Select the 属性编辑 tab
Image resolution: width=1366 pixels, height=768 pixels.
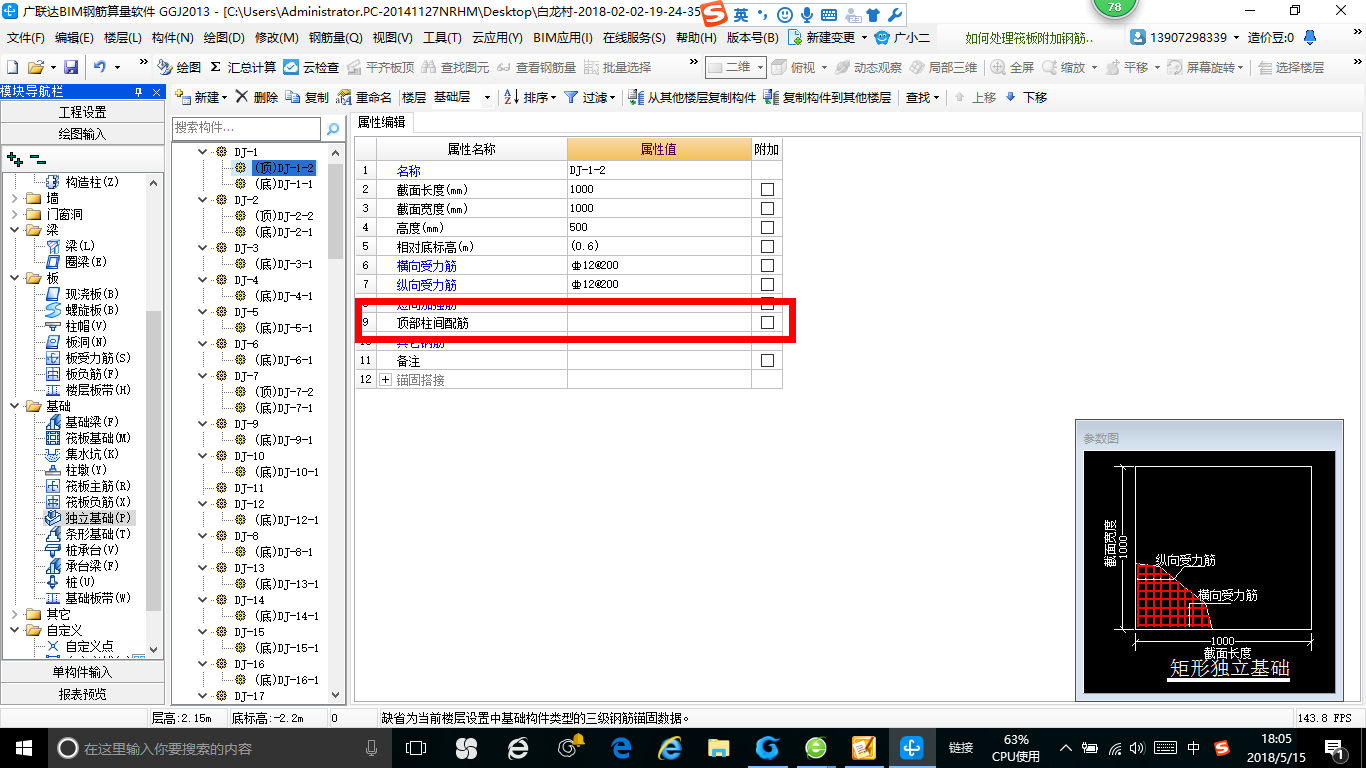(x=382, y=122)
